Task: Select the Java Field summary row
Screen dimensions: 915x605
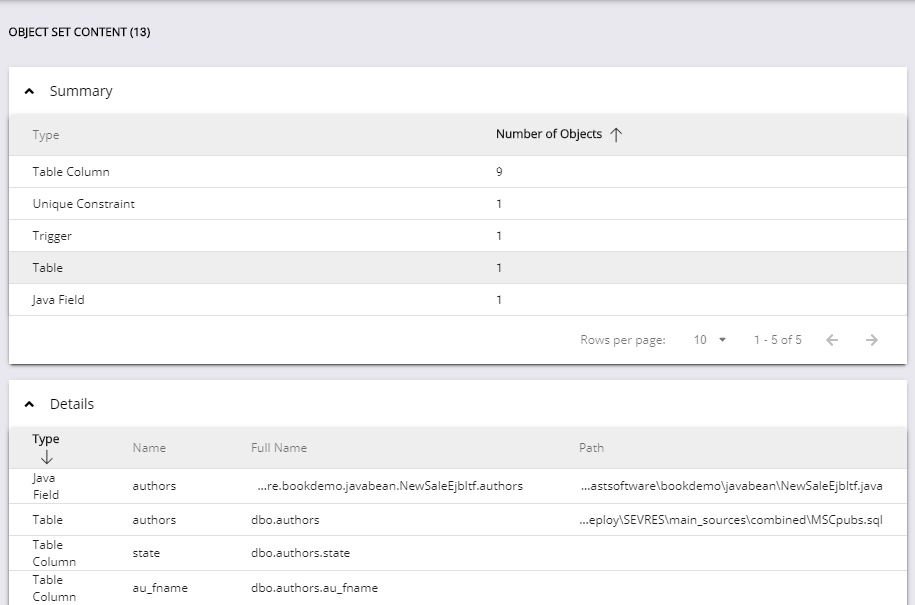Action: 58,300
